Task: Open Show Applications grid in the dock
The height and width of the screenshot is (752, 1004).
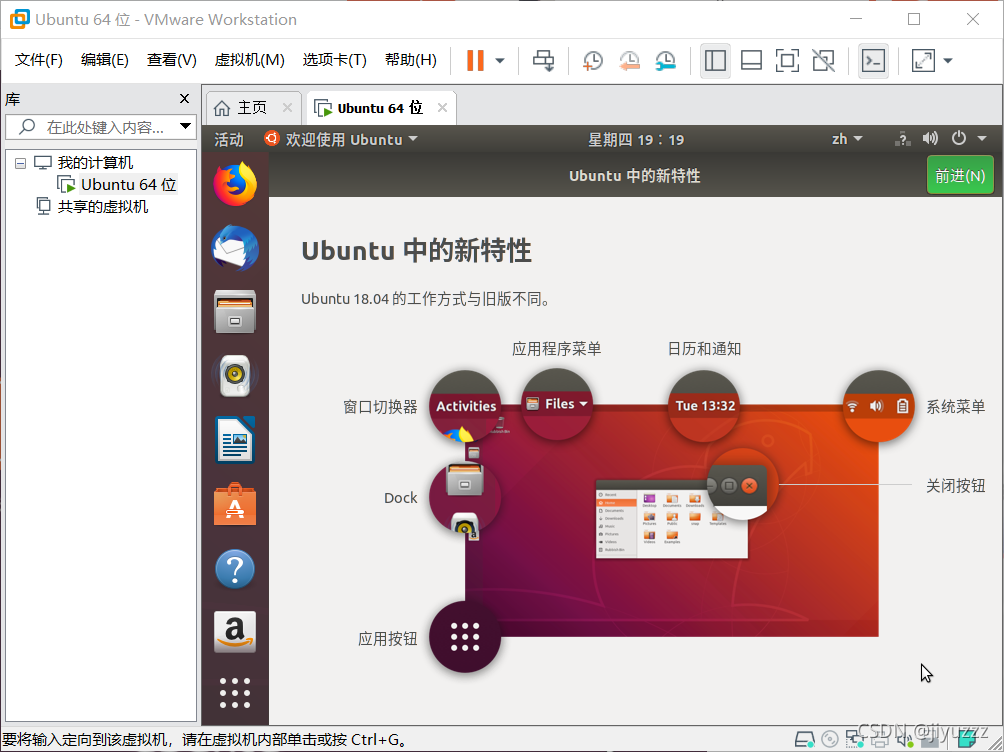Action: pos(234,693)
